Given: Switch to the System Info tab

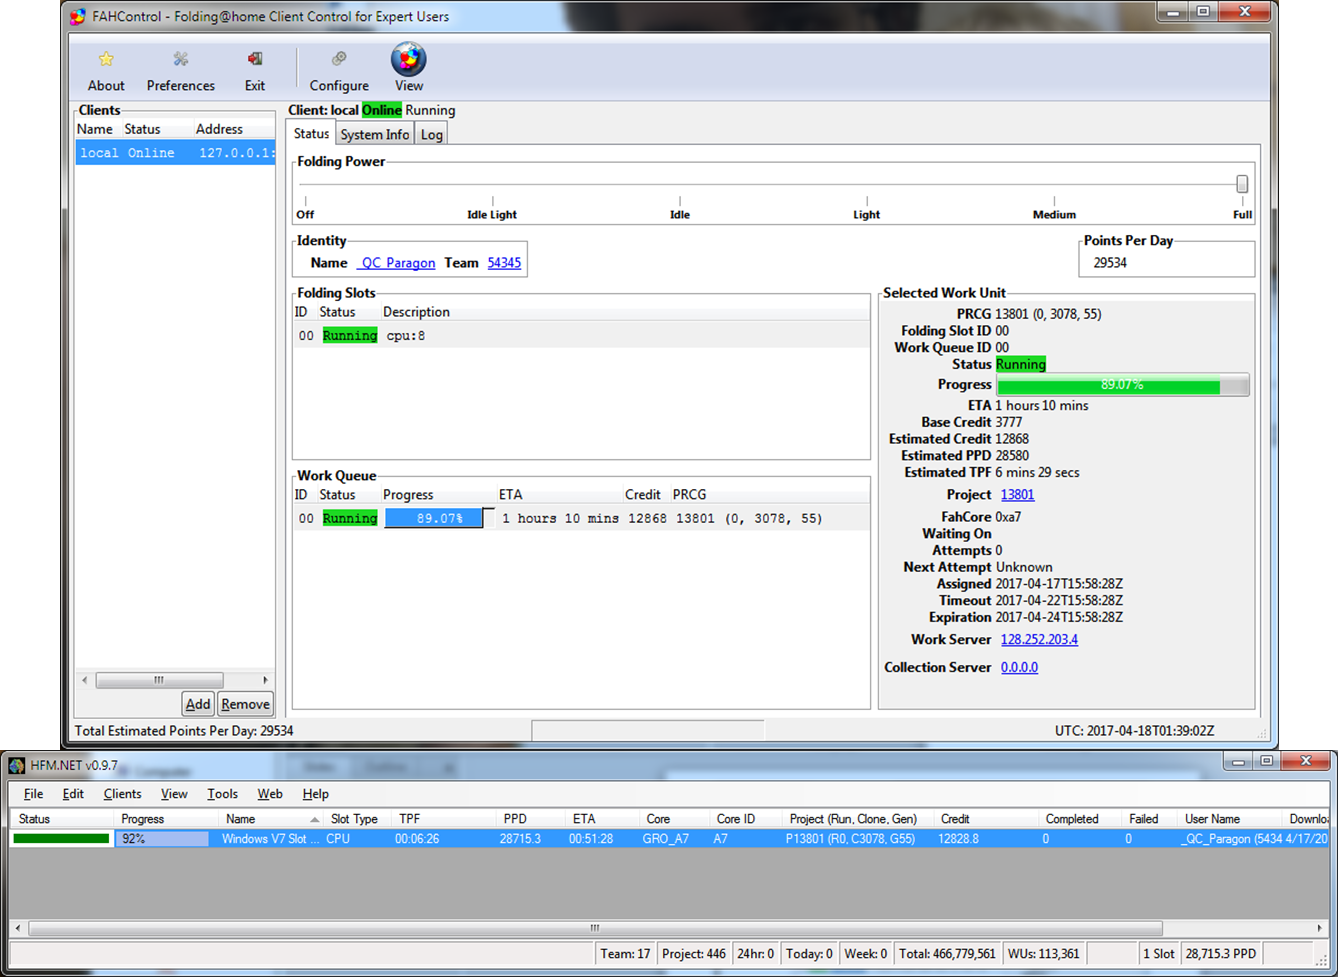Looking at the screenshot, I should (374, 133).
